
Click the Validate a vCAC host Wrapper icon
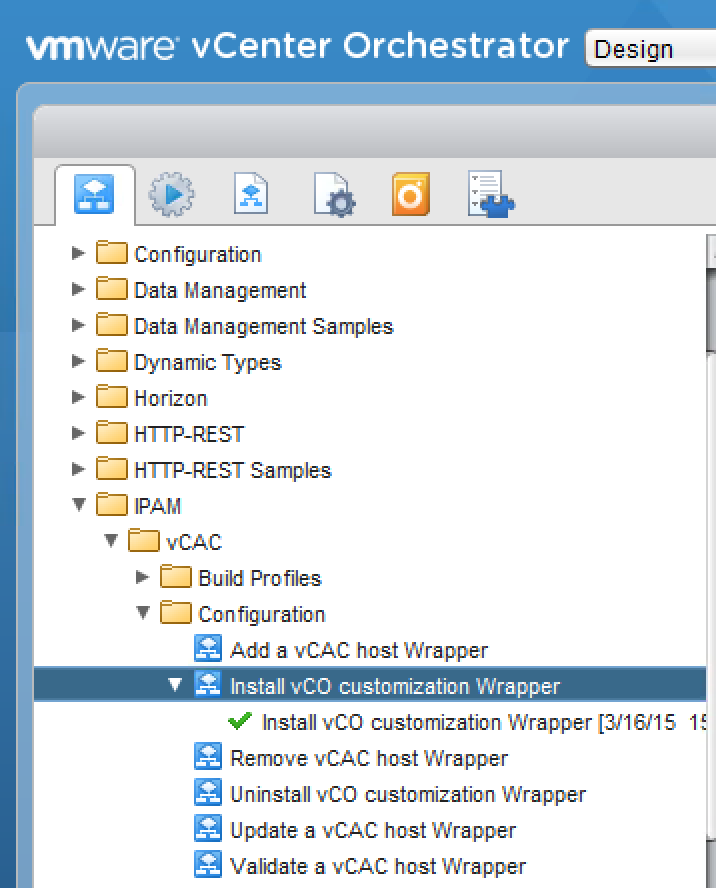tap(208, 865)
